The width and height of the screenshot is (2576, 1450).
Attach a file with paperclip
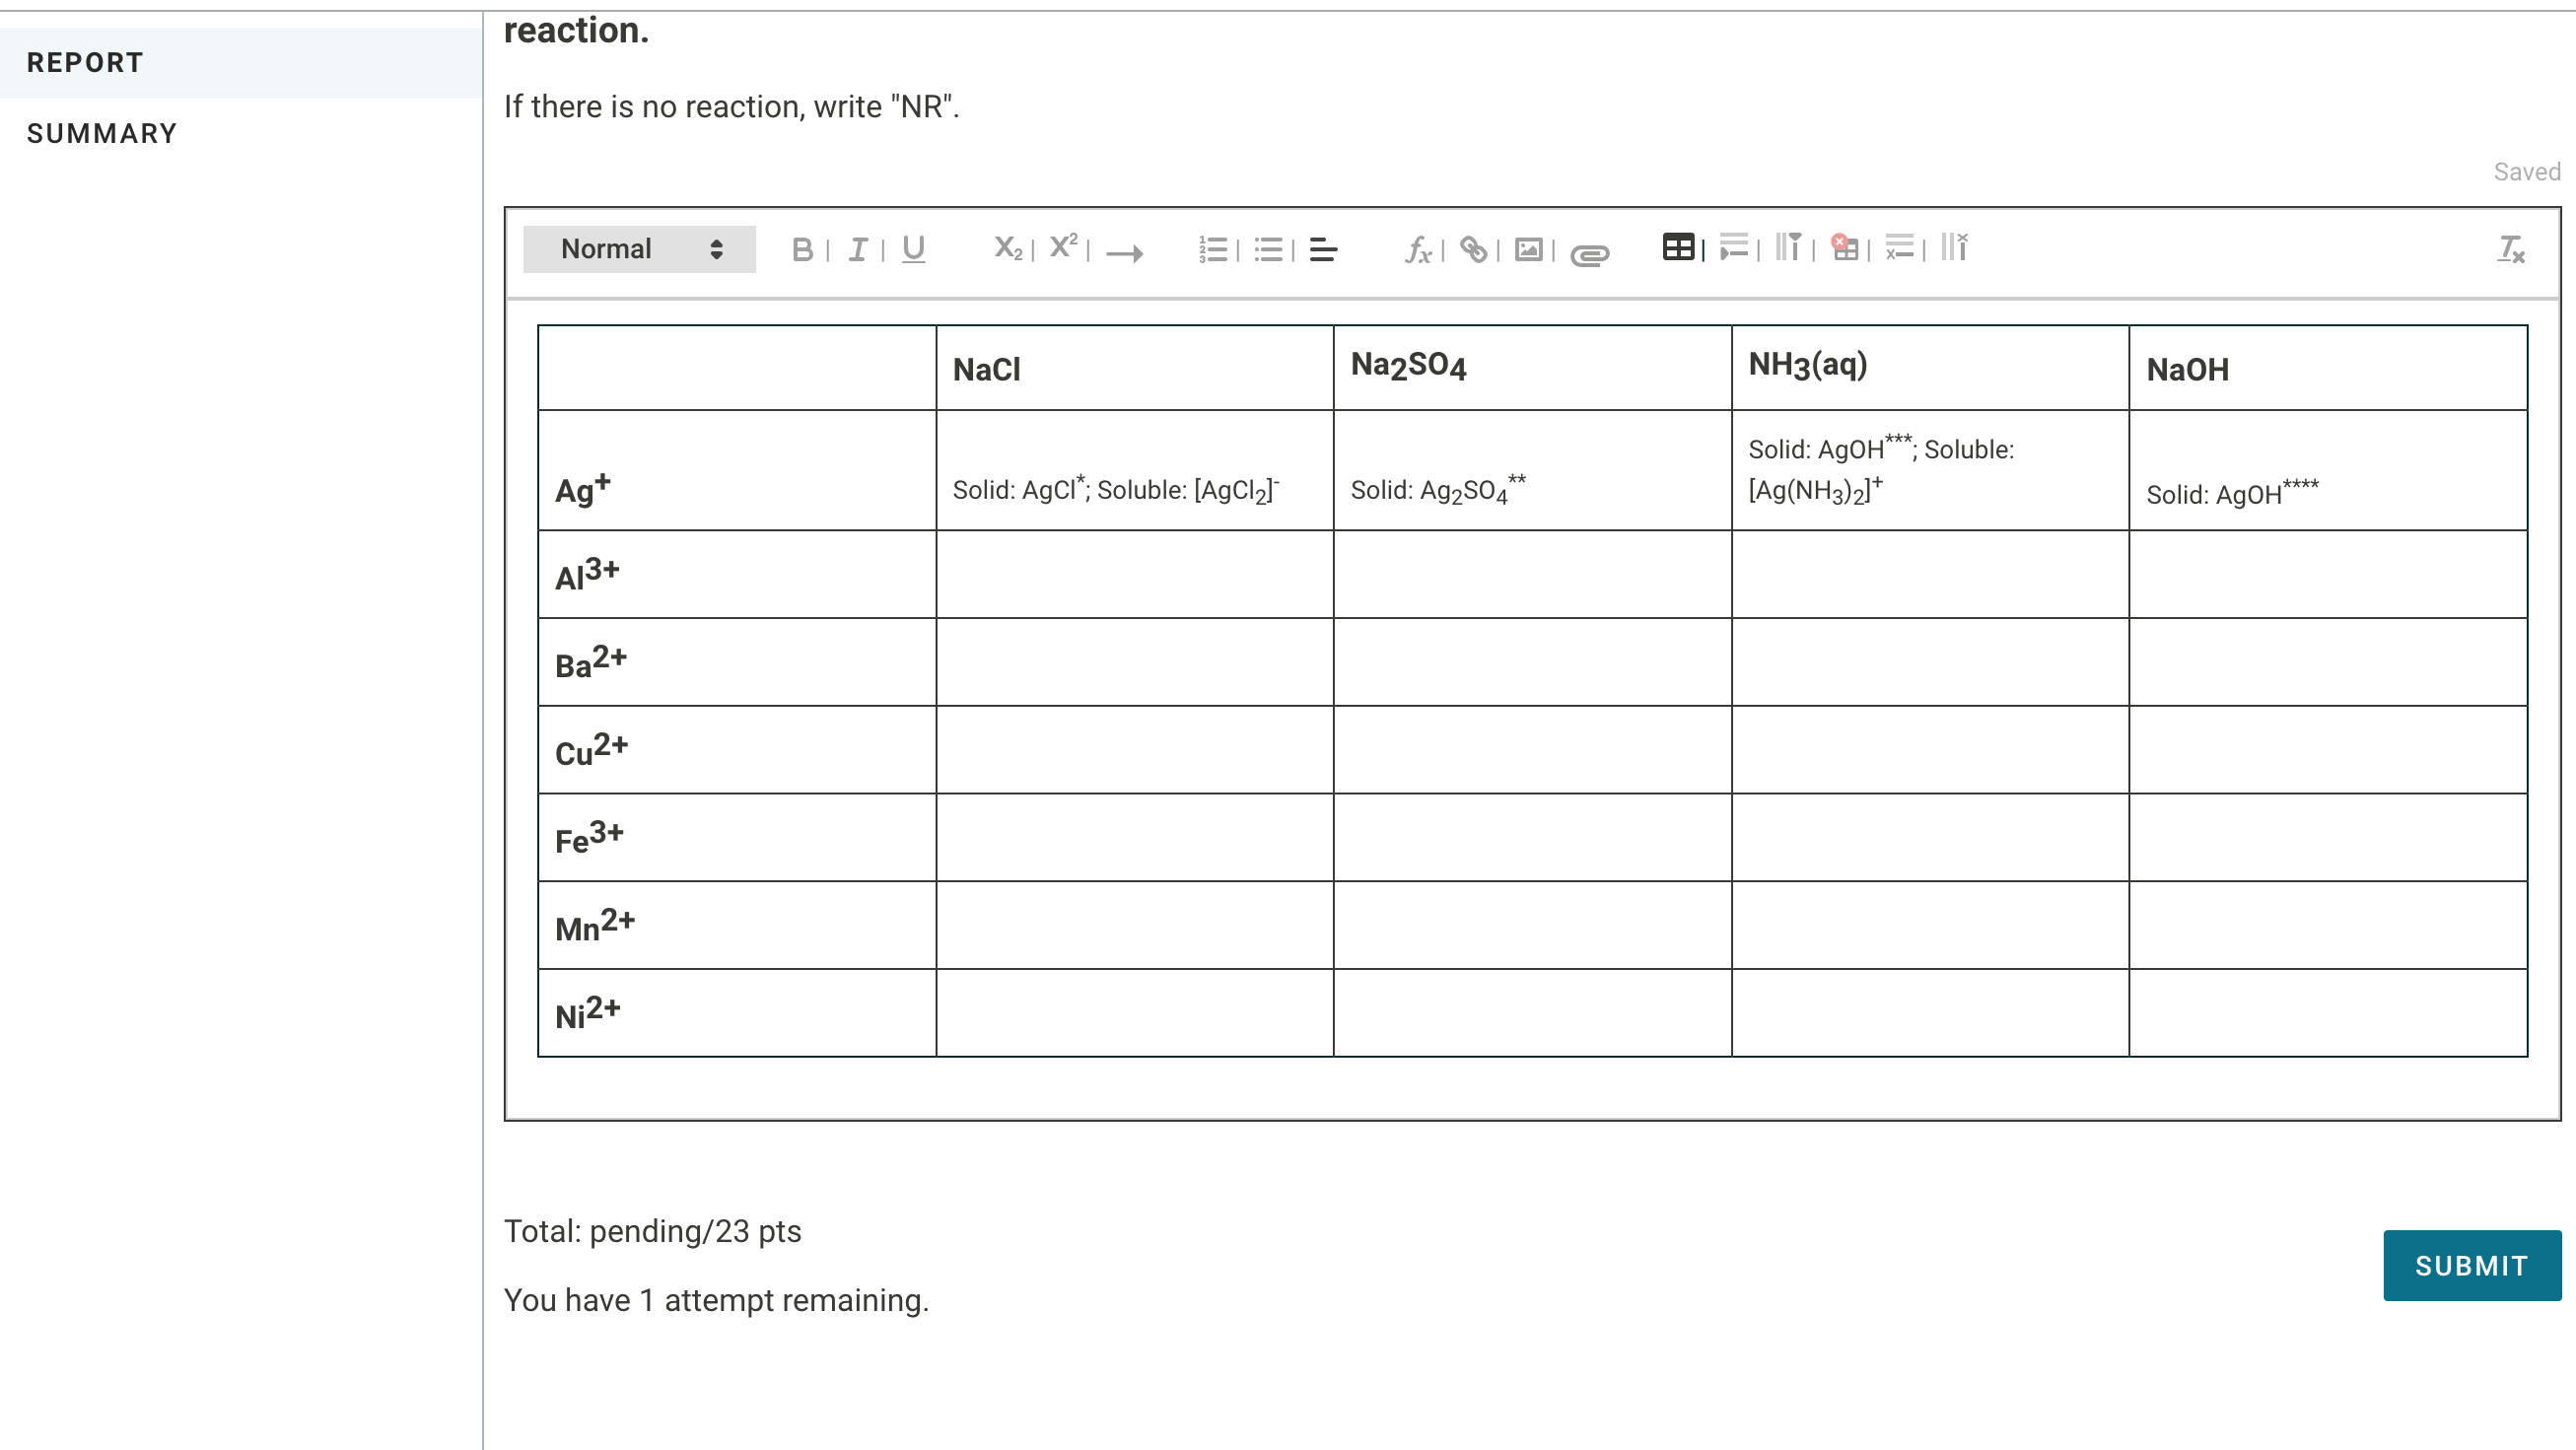click(x=1589, y=254)
